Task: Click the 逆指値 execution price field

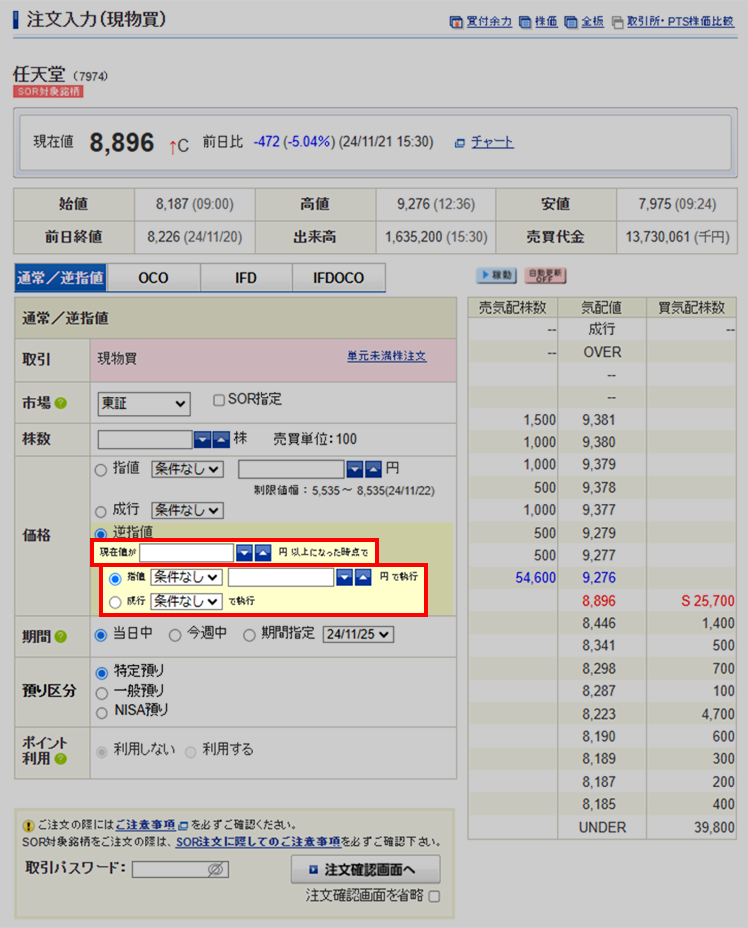Action: (281, 577)
